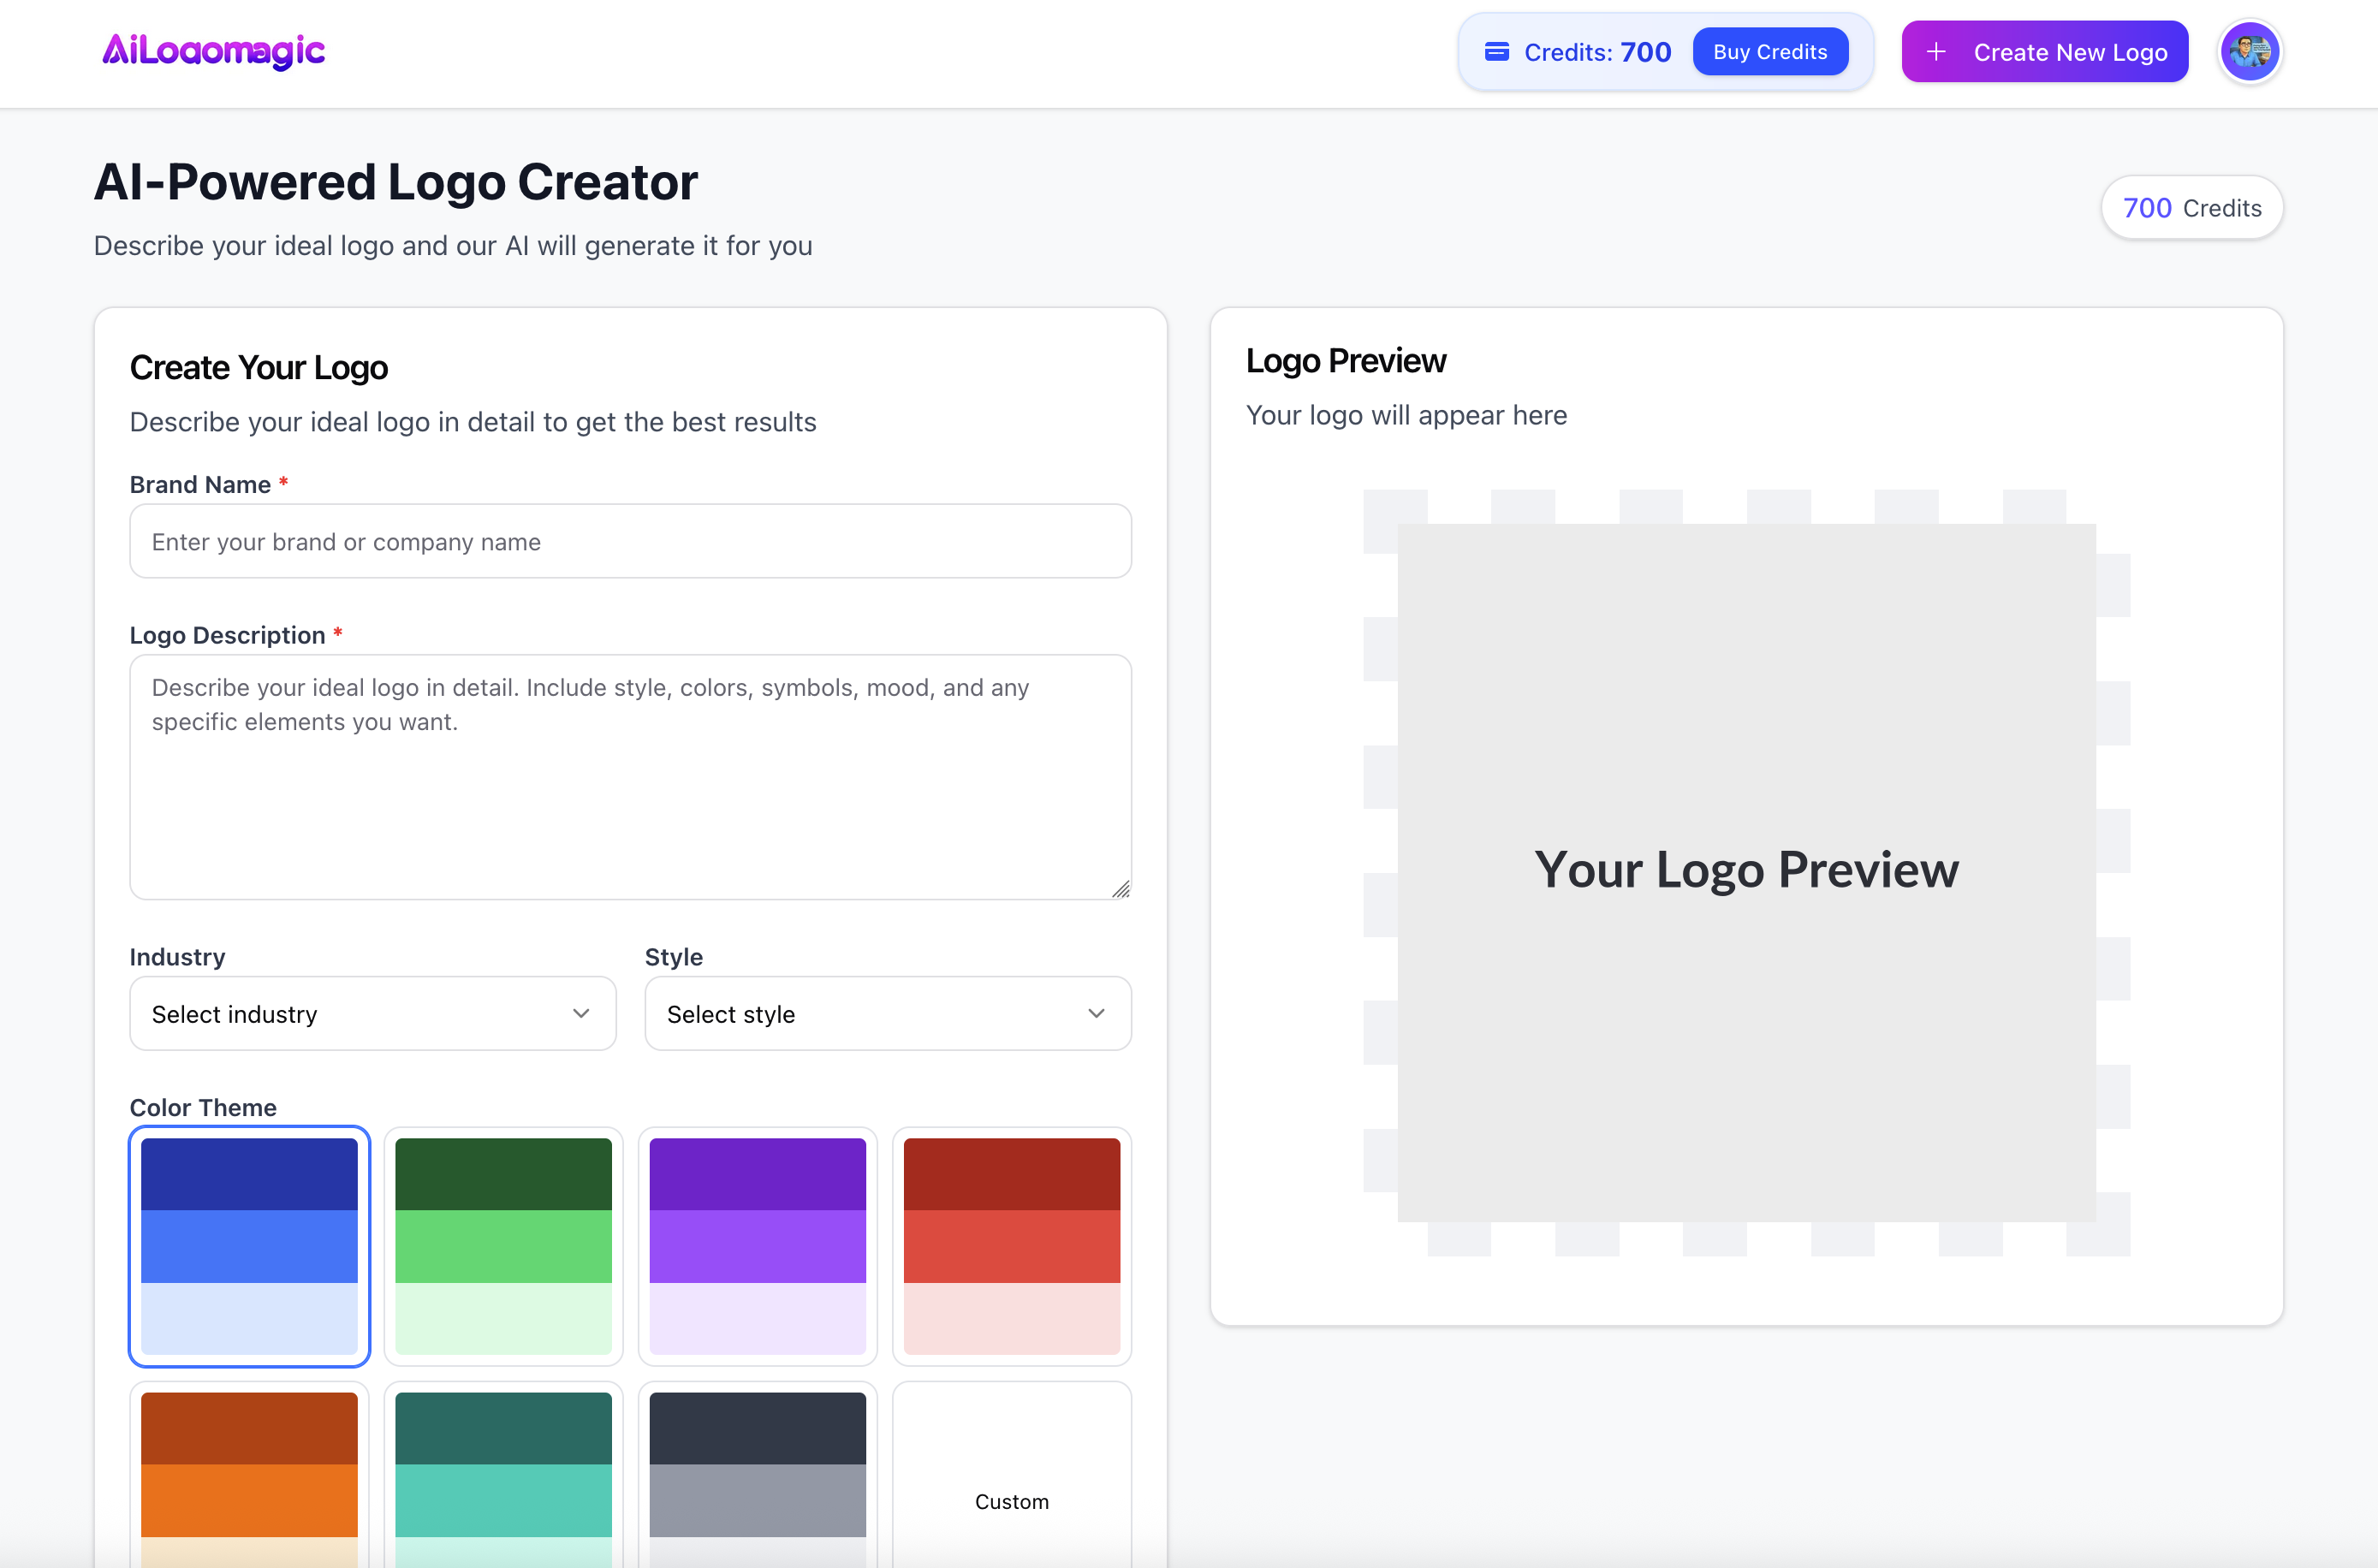Select the blue color theme
This screenshot has width=2378, height=1568.
[x=249, y=1245]
